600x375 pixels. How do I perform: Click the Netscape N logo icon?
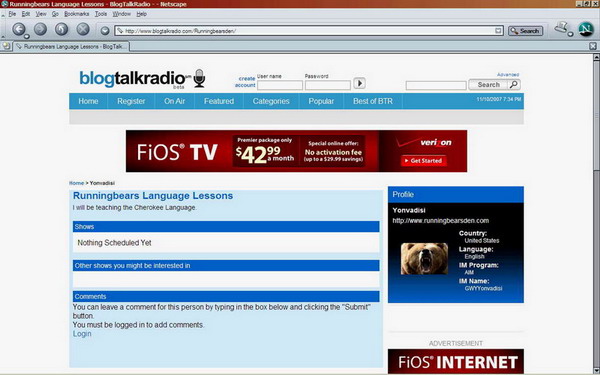[585, 29]
